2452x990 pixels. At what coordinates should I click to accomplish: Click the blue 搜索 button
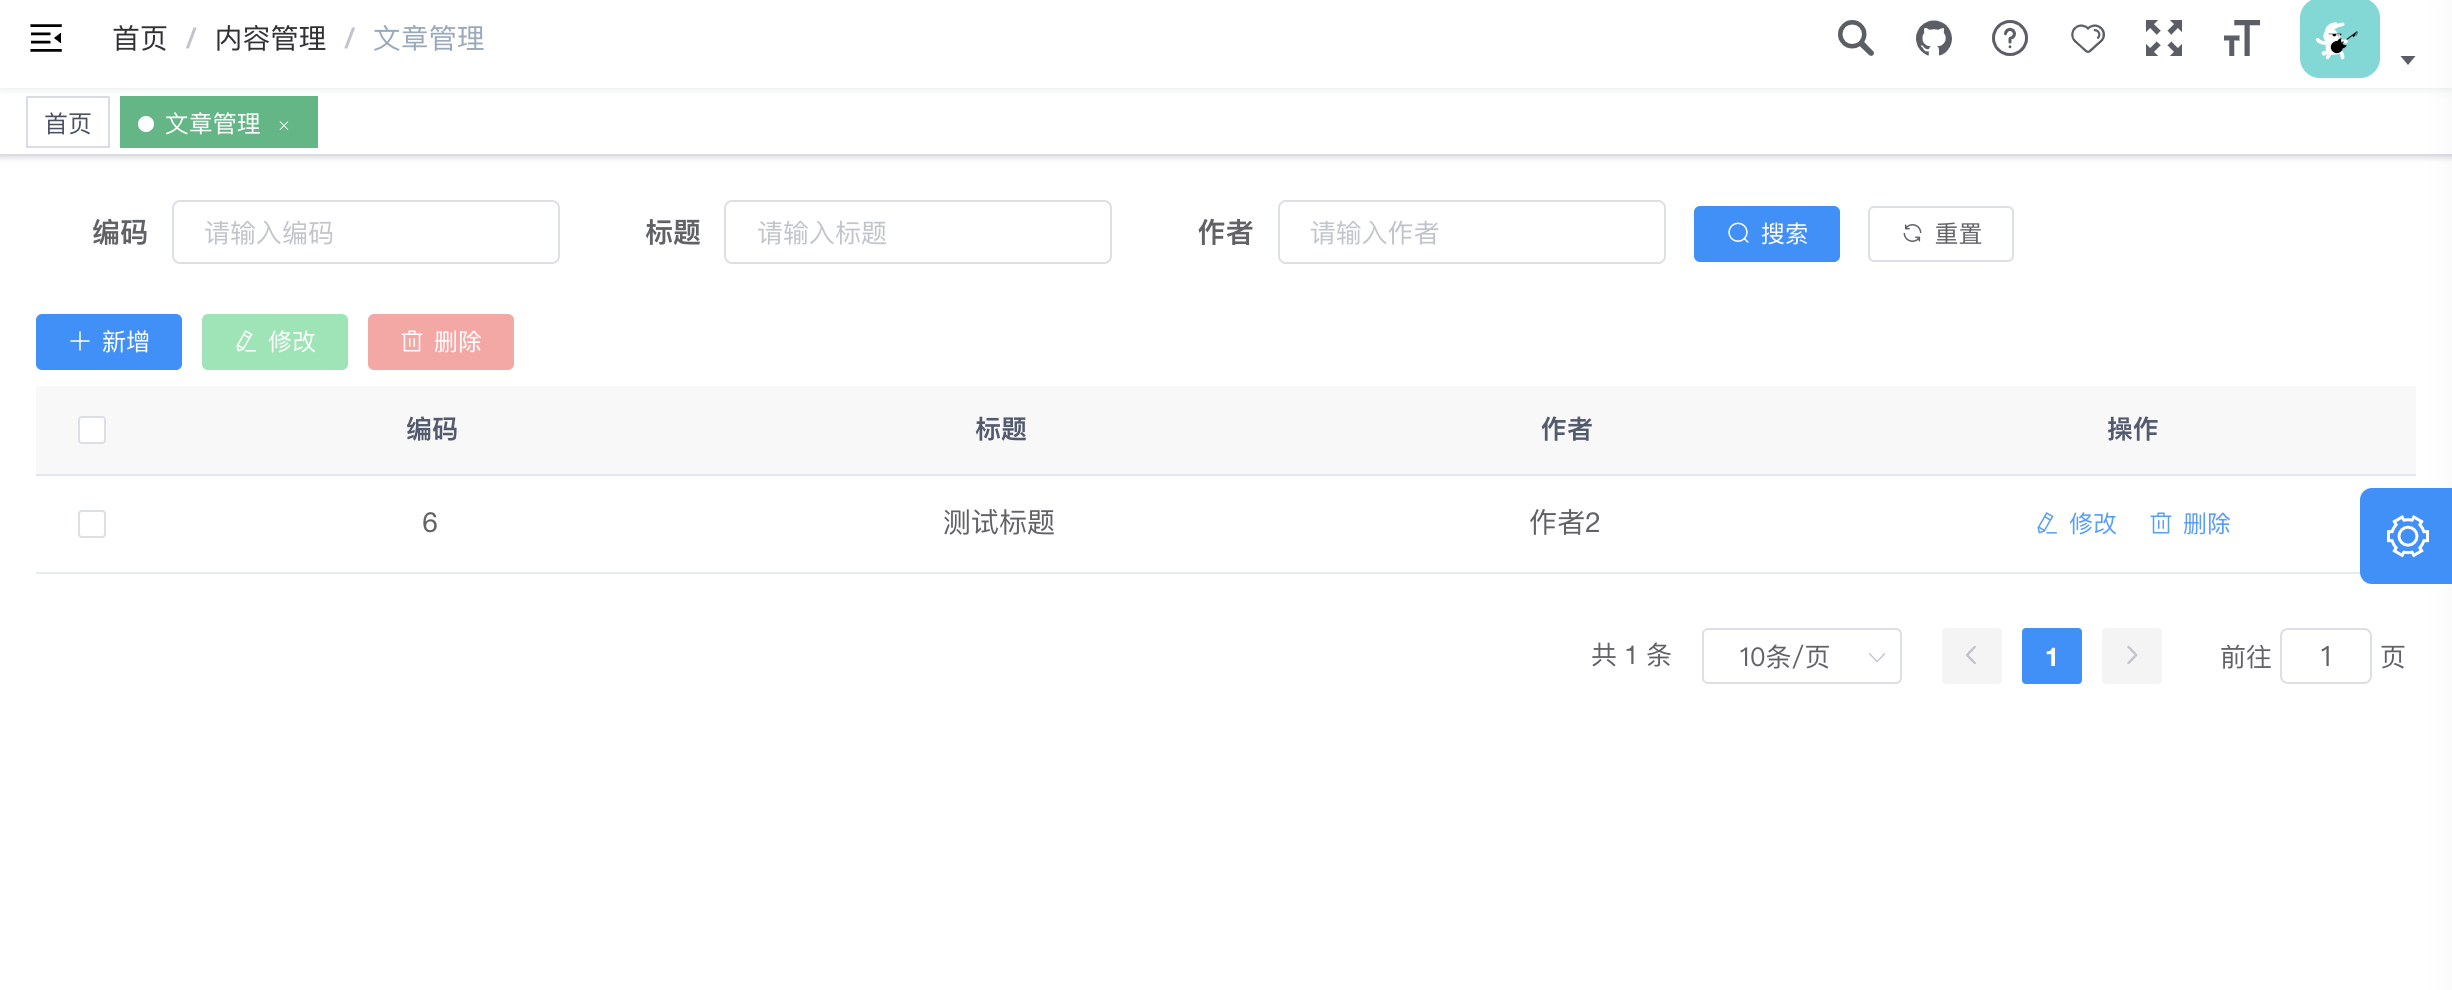(x=1766, y=234)
